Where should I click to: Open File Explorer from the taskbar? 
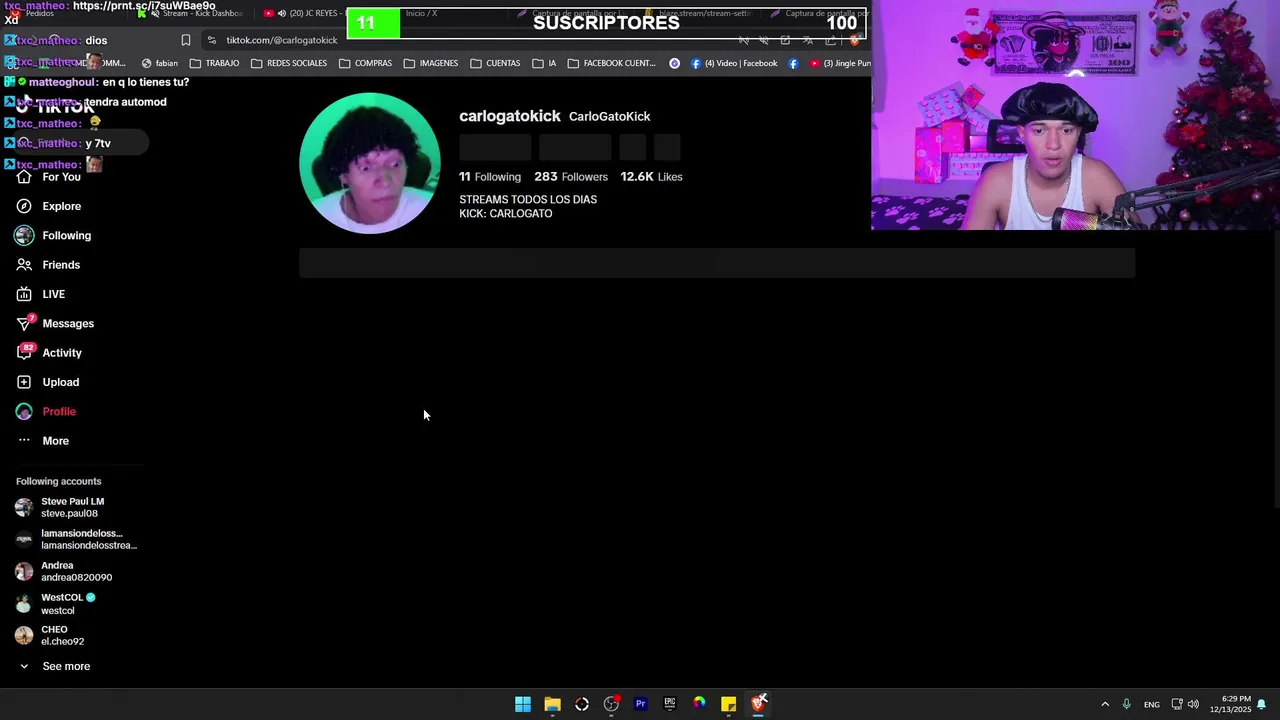click(552, 704)
